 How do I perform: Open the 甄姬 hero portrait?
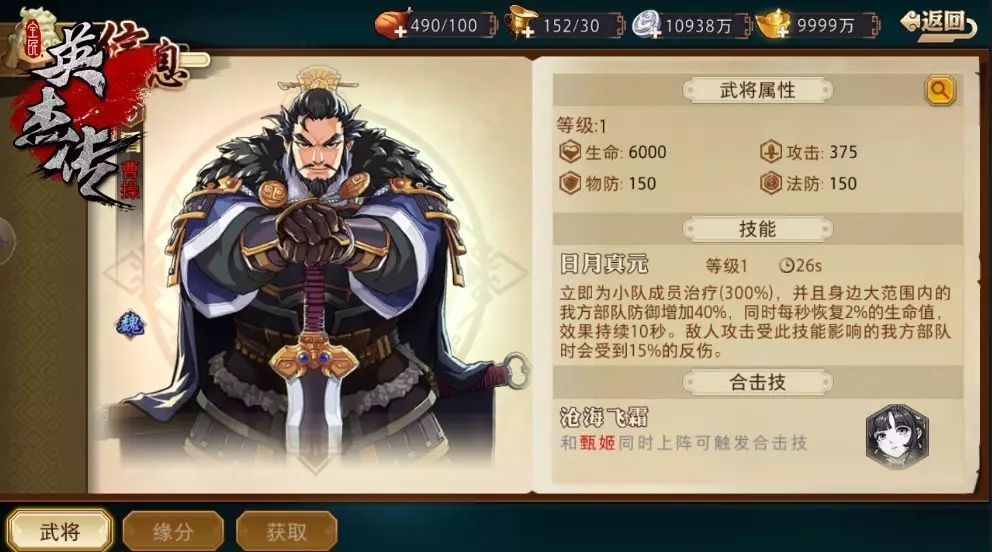pyautogui.click(x=897, y=435)
